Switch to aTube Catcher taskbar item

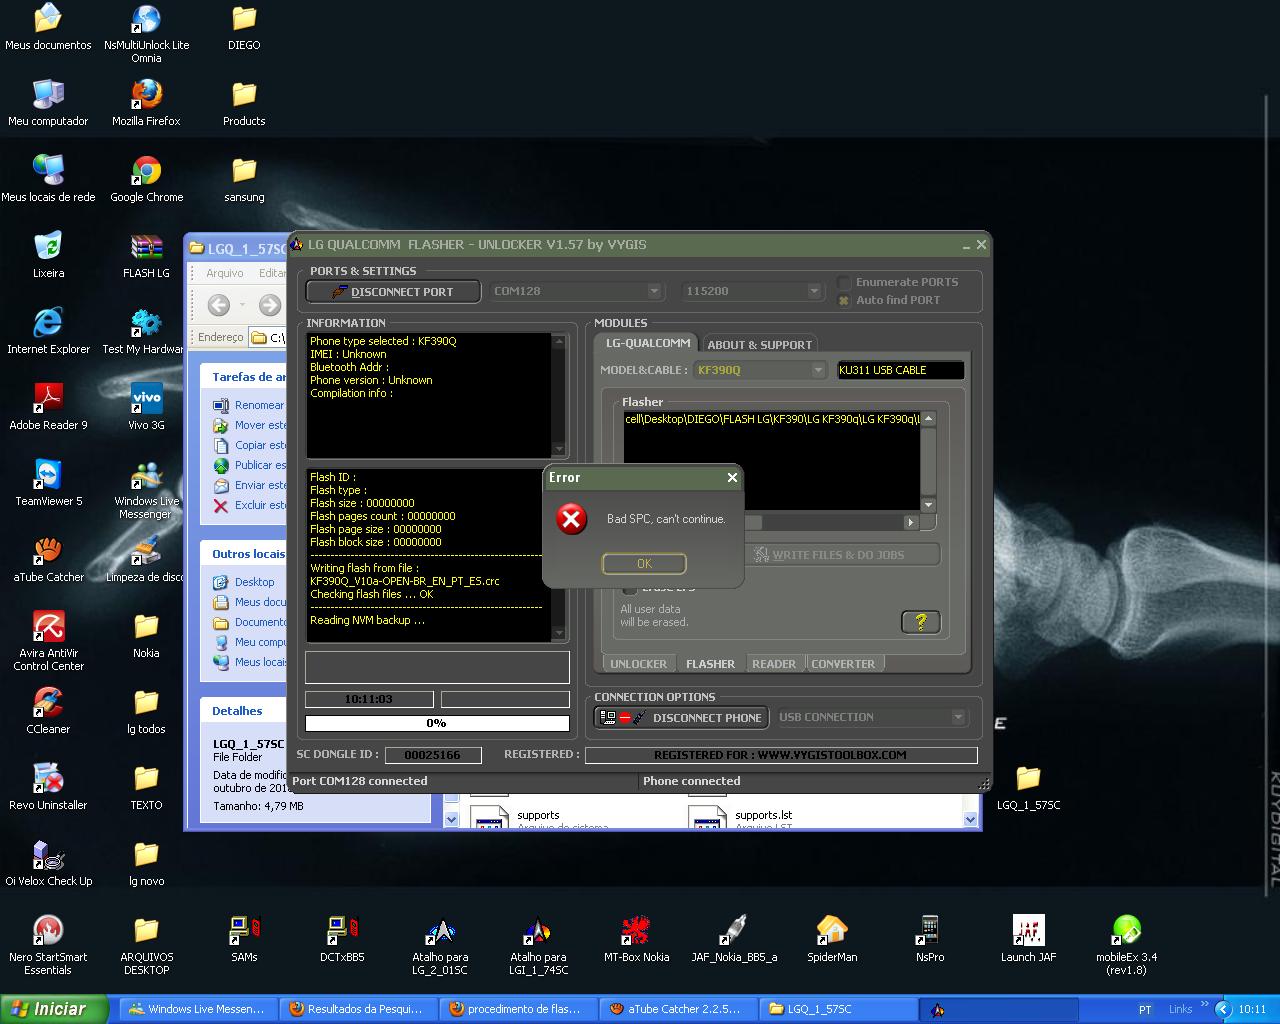click(x=677, y=1009)
